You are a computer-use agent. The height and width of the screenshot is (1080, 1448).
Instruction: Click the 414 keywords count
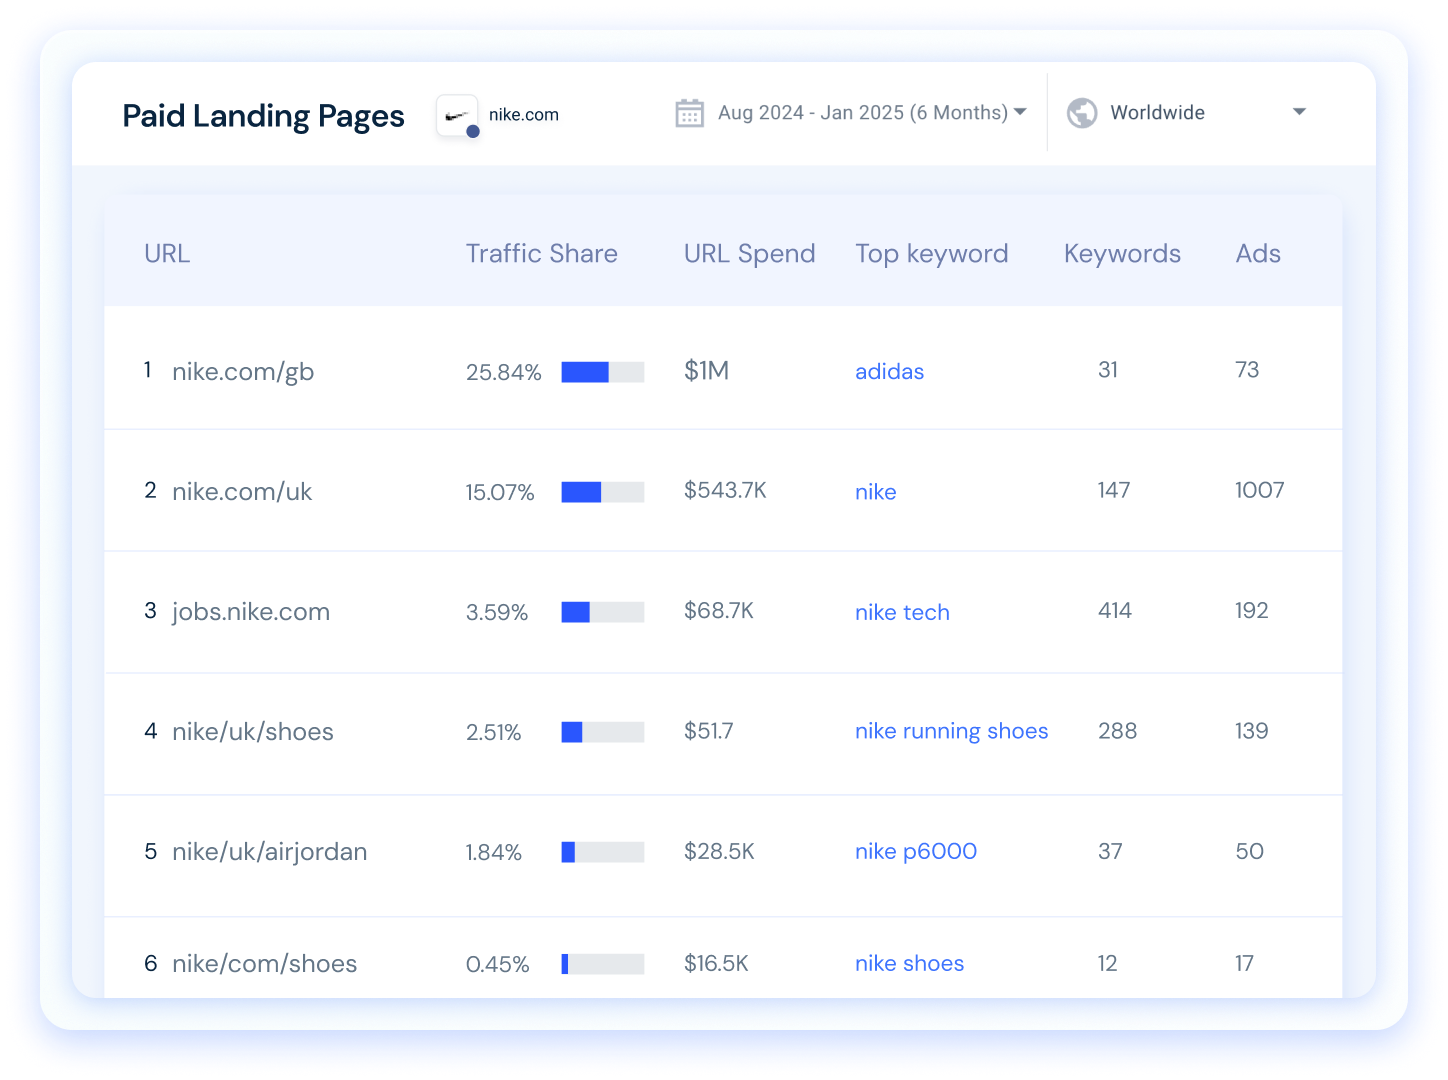coord(1115,611)
